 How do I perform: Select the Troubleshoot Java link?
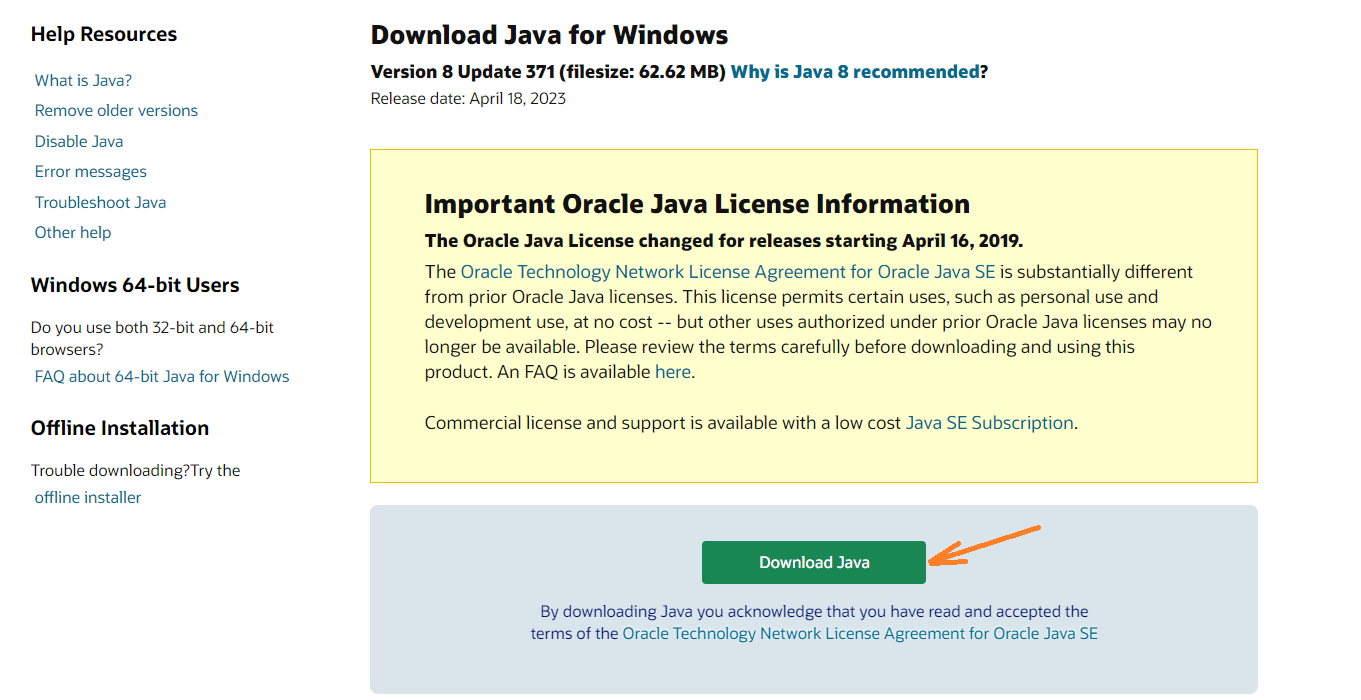pyautogui.click(x=100, y=202)
